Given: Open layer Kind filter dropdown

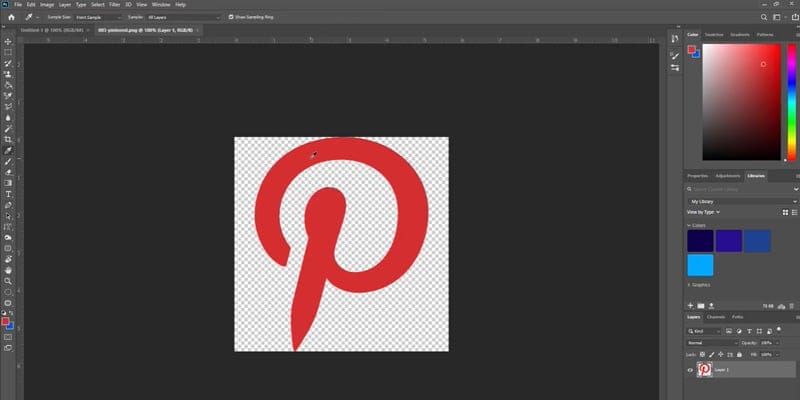Looking at the screenshot, I should pos(704,331).
